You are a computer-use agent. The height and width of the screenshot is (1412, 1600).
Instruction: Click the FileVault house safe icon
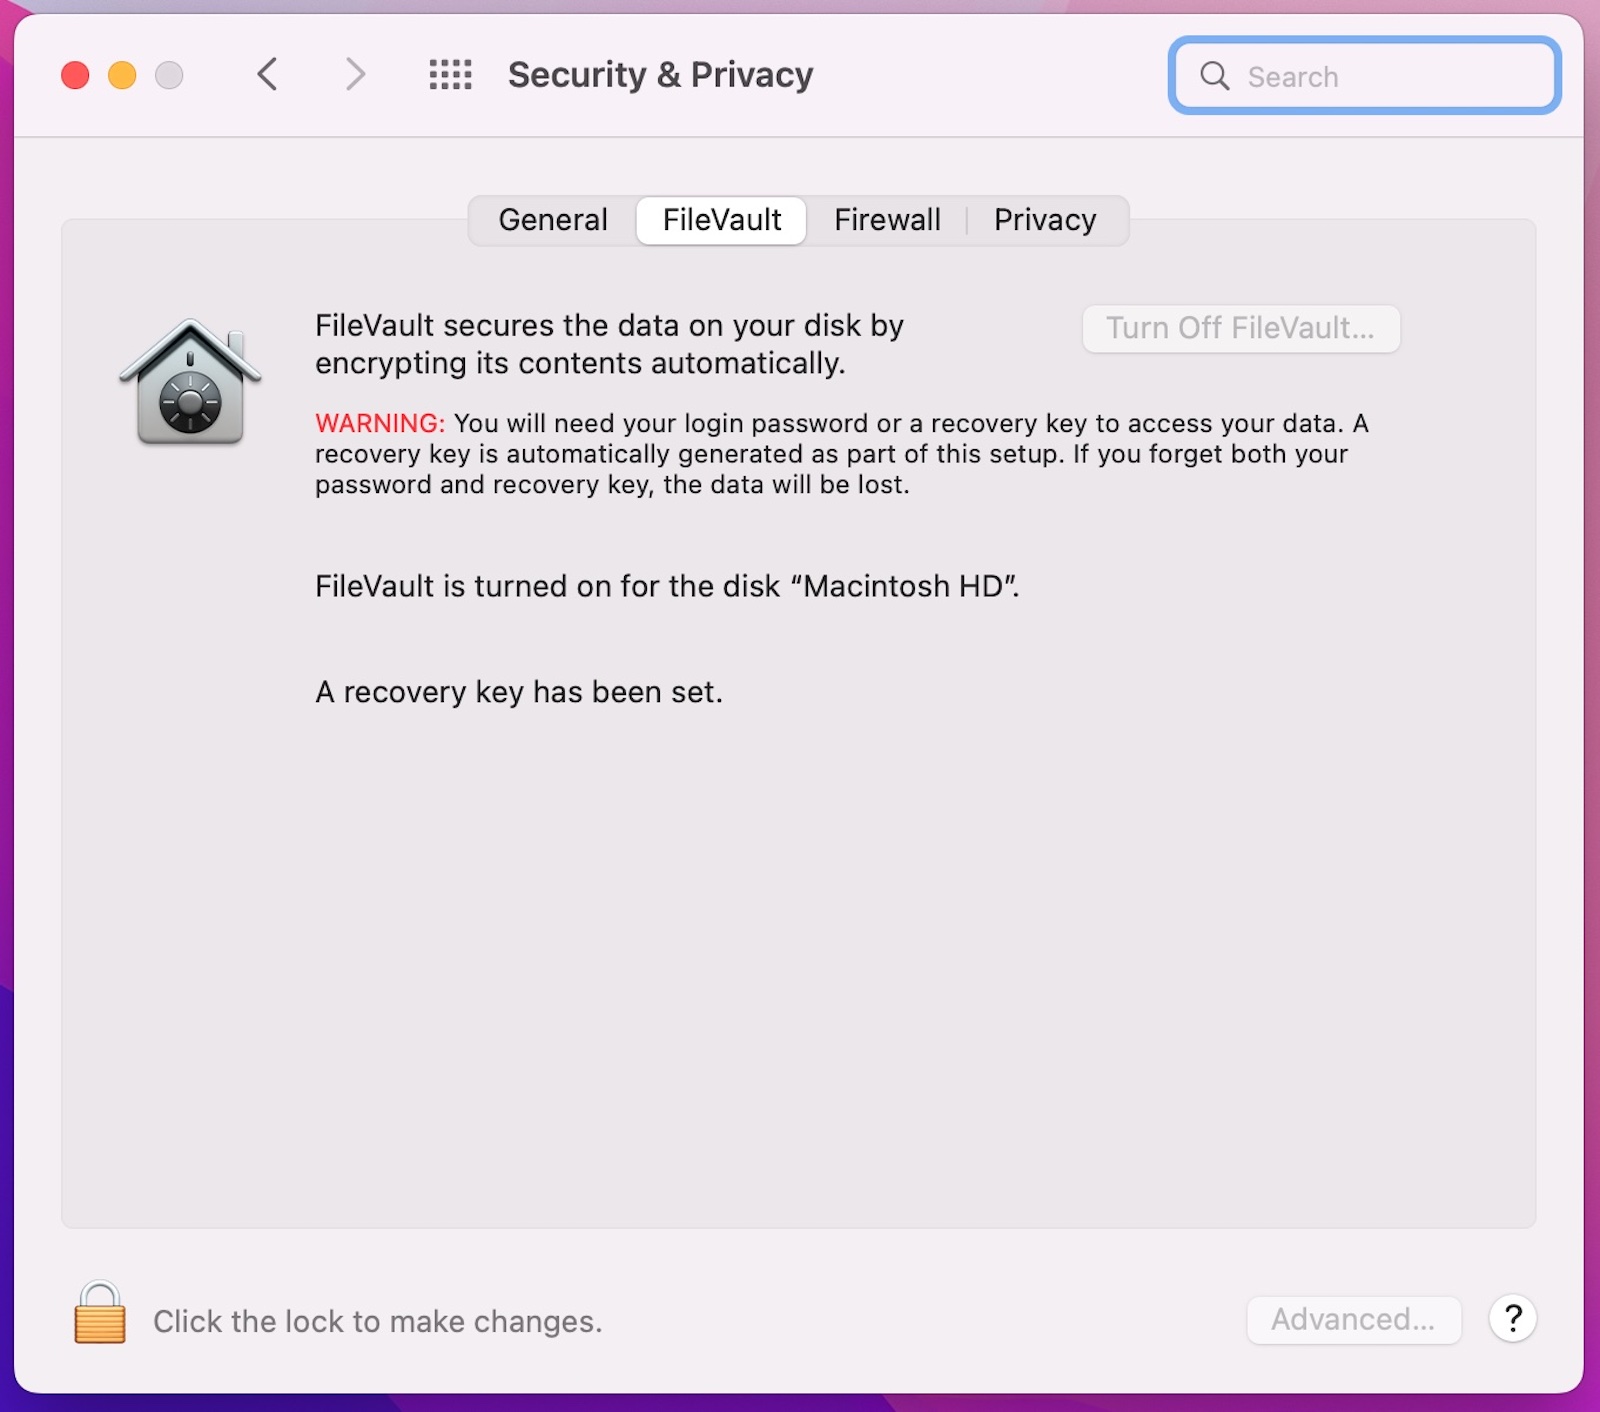click(x=190, y=382)
